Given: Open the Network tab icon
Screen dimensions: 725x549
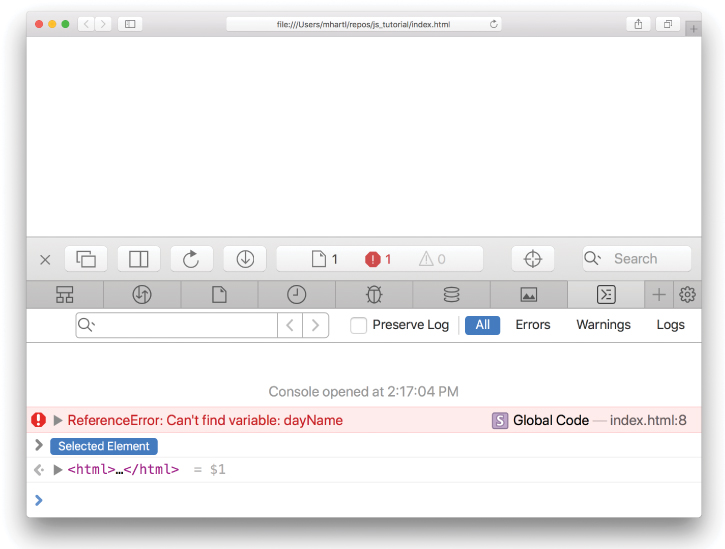Looking at the screenshot, I should tap(142, 294).
